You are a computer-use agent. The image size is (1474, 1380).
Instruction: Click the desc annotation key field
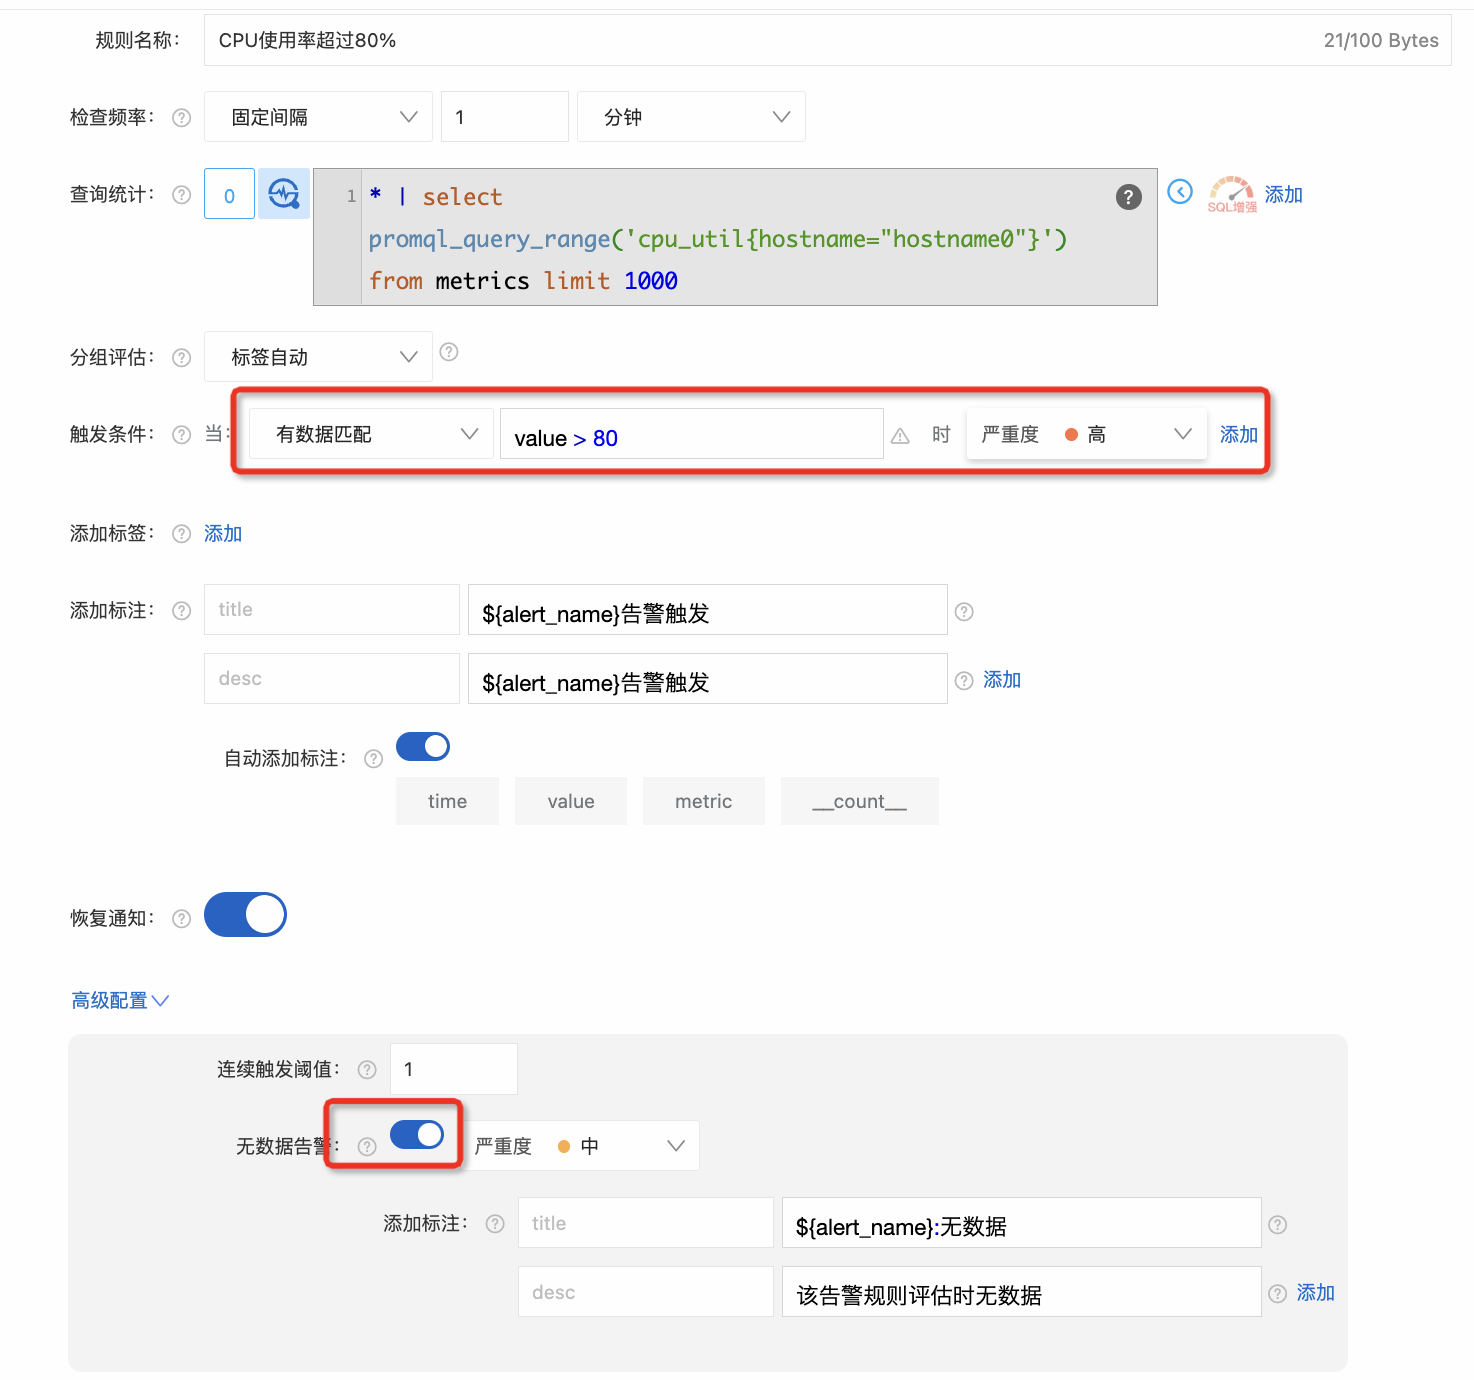tap(332, 679)
